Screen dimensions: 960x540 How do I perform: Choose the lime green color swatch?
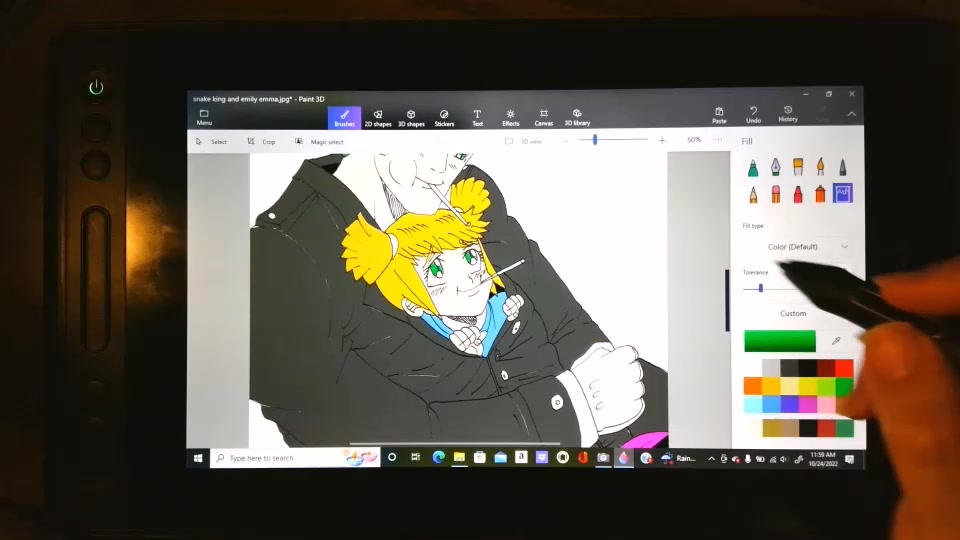826,386
